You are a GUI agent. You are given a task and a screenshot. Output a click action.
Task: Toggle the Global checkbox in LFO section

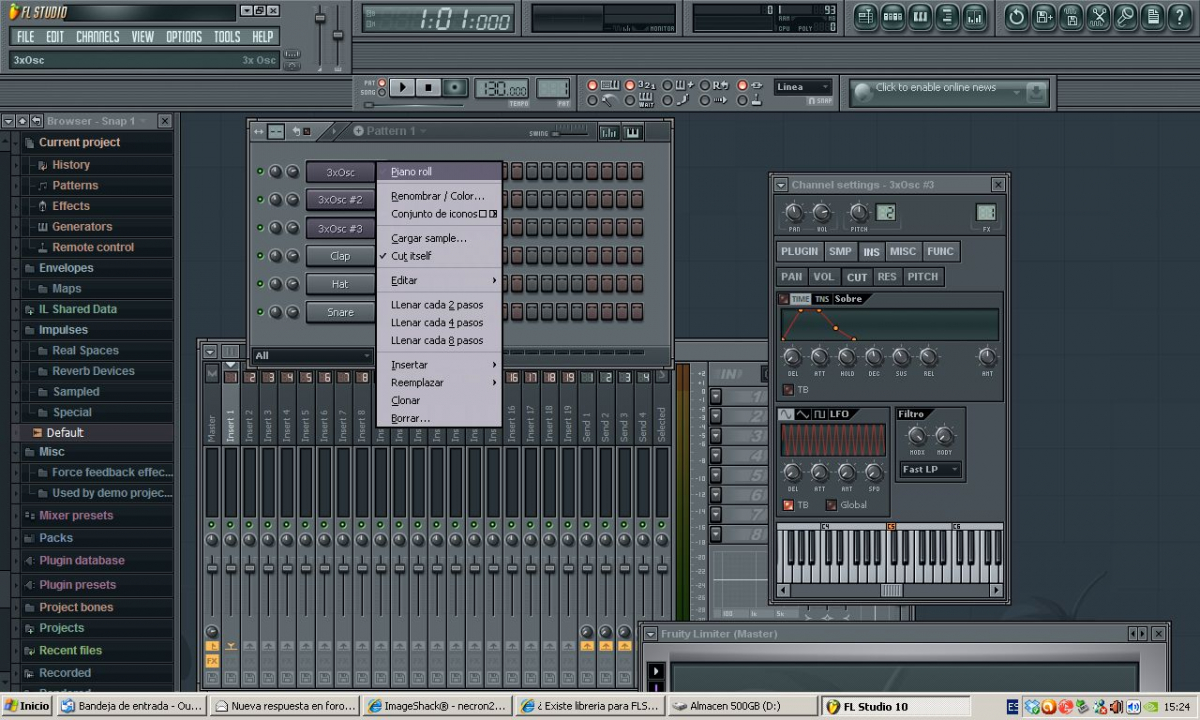831,505
